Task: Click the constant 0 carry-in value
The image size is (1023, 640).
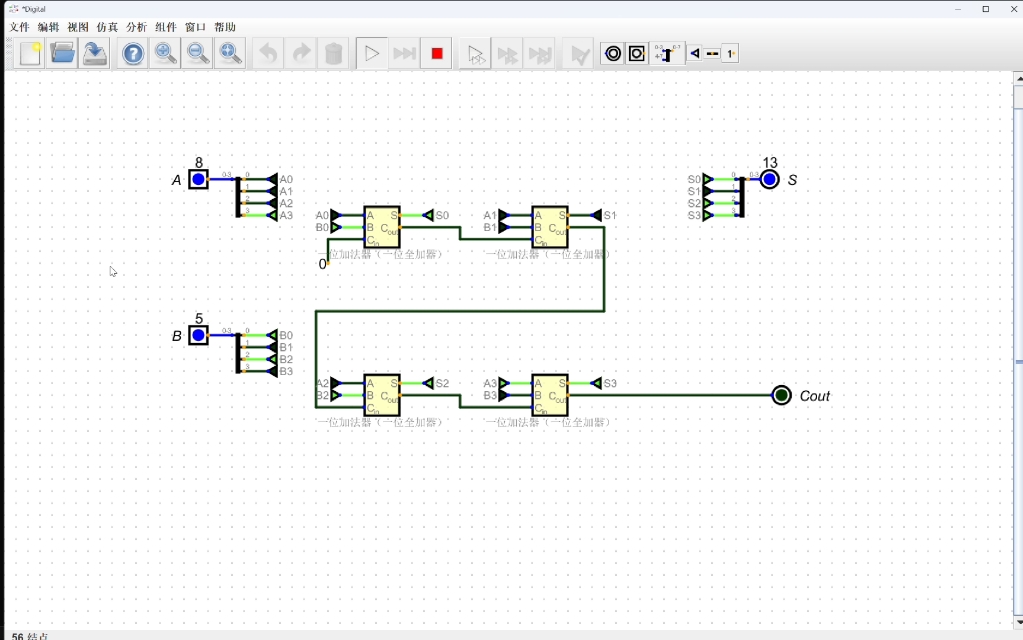Action: (323, 264)
